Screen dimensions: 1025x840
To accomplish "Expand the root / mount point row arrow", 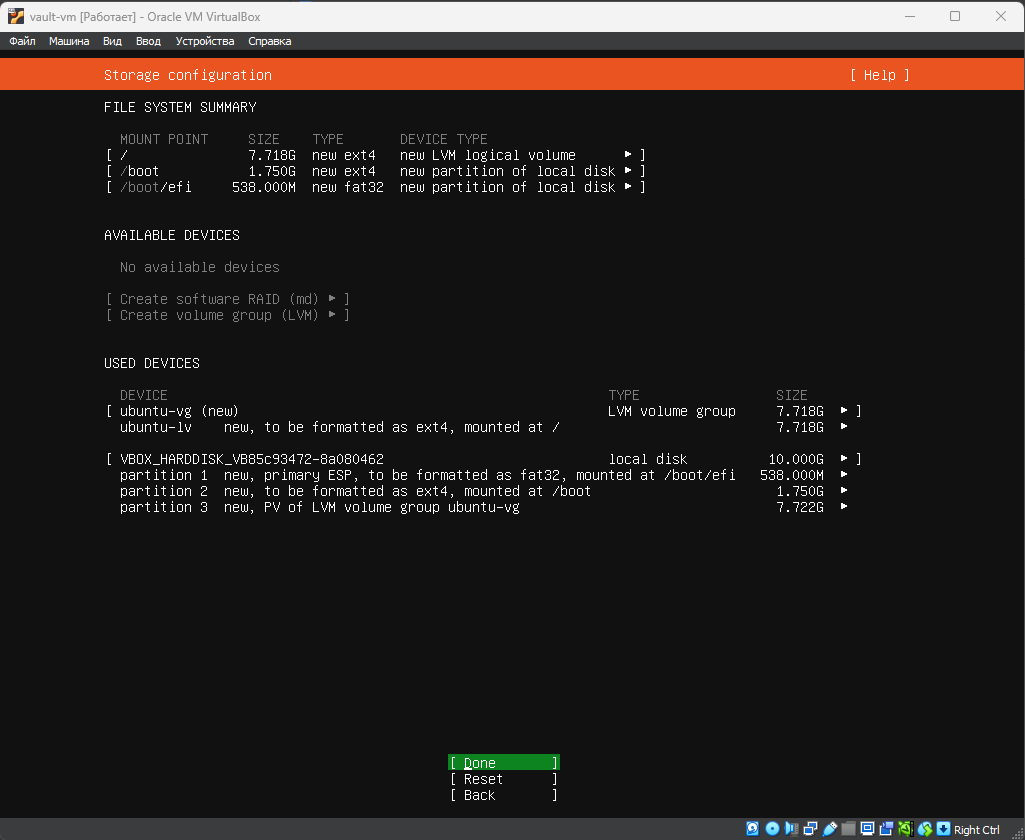I will tap(628, 154).
